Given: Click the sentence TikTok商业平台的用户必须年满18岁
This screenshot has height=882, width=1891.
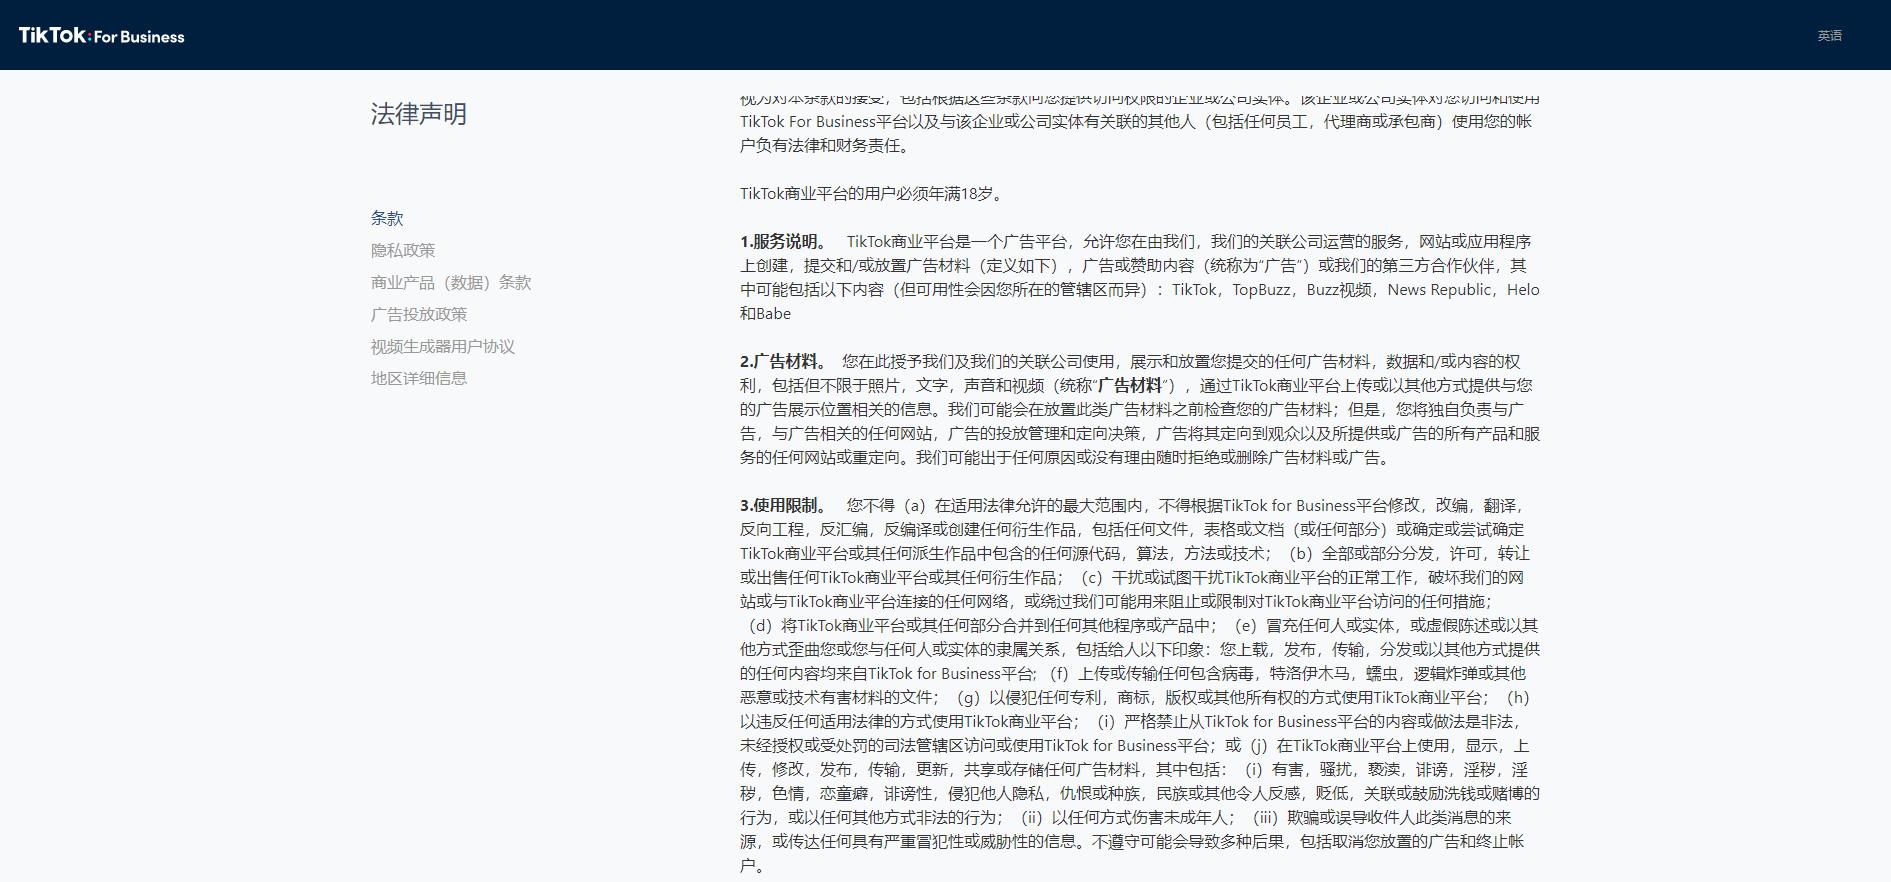Looking at the screenshot, I should [871, 193].
